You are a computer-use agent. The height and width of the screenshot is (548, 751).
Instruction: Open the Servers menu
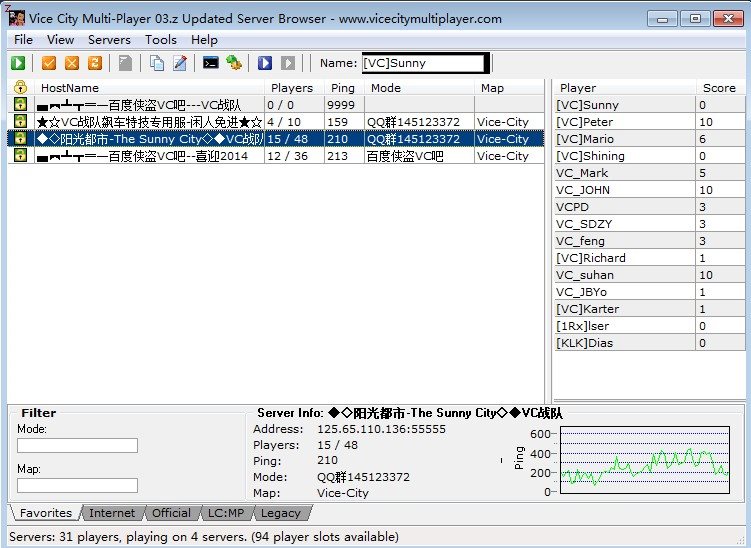109,40
